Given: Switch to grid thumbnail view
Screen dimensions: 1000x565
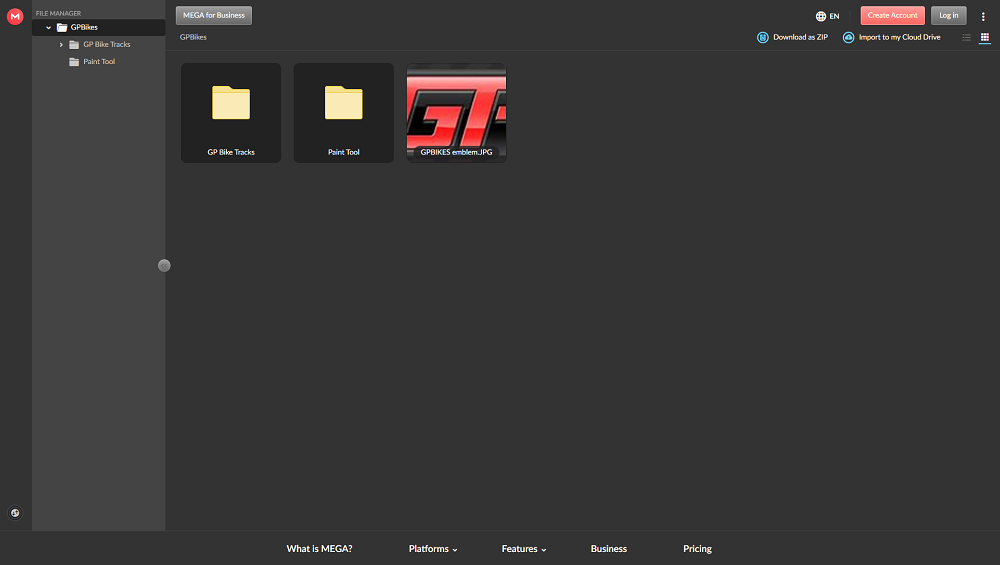Looking at the screenshot, I should click(x=985, y=38).
